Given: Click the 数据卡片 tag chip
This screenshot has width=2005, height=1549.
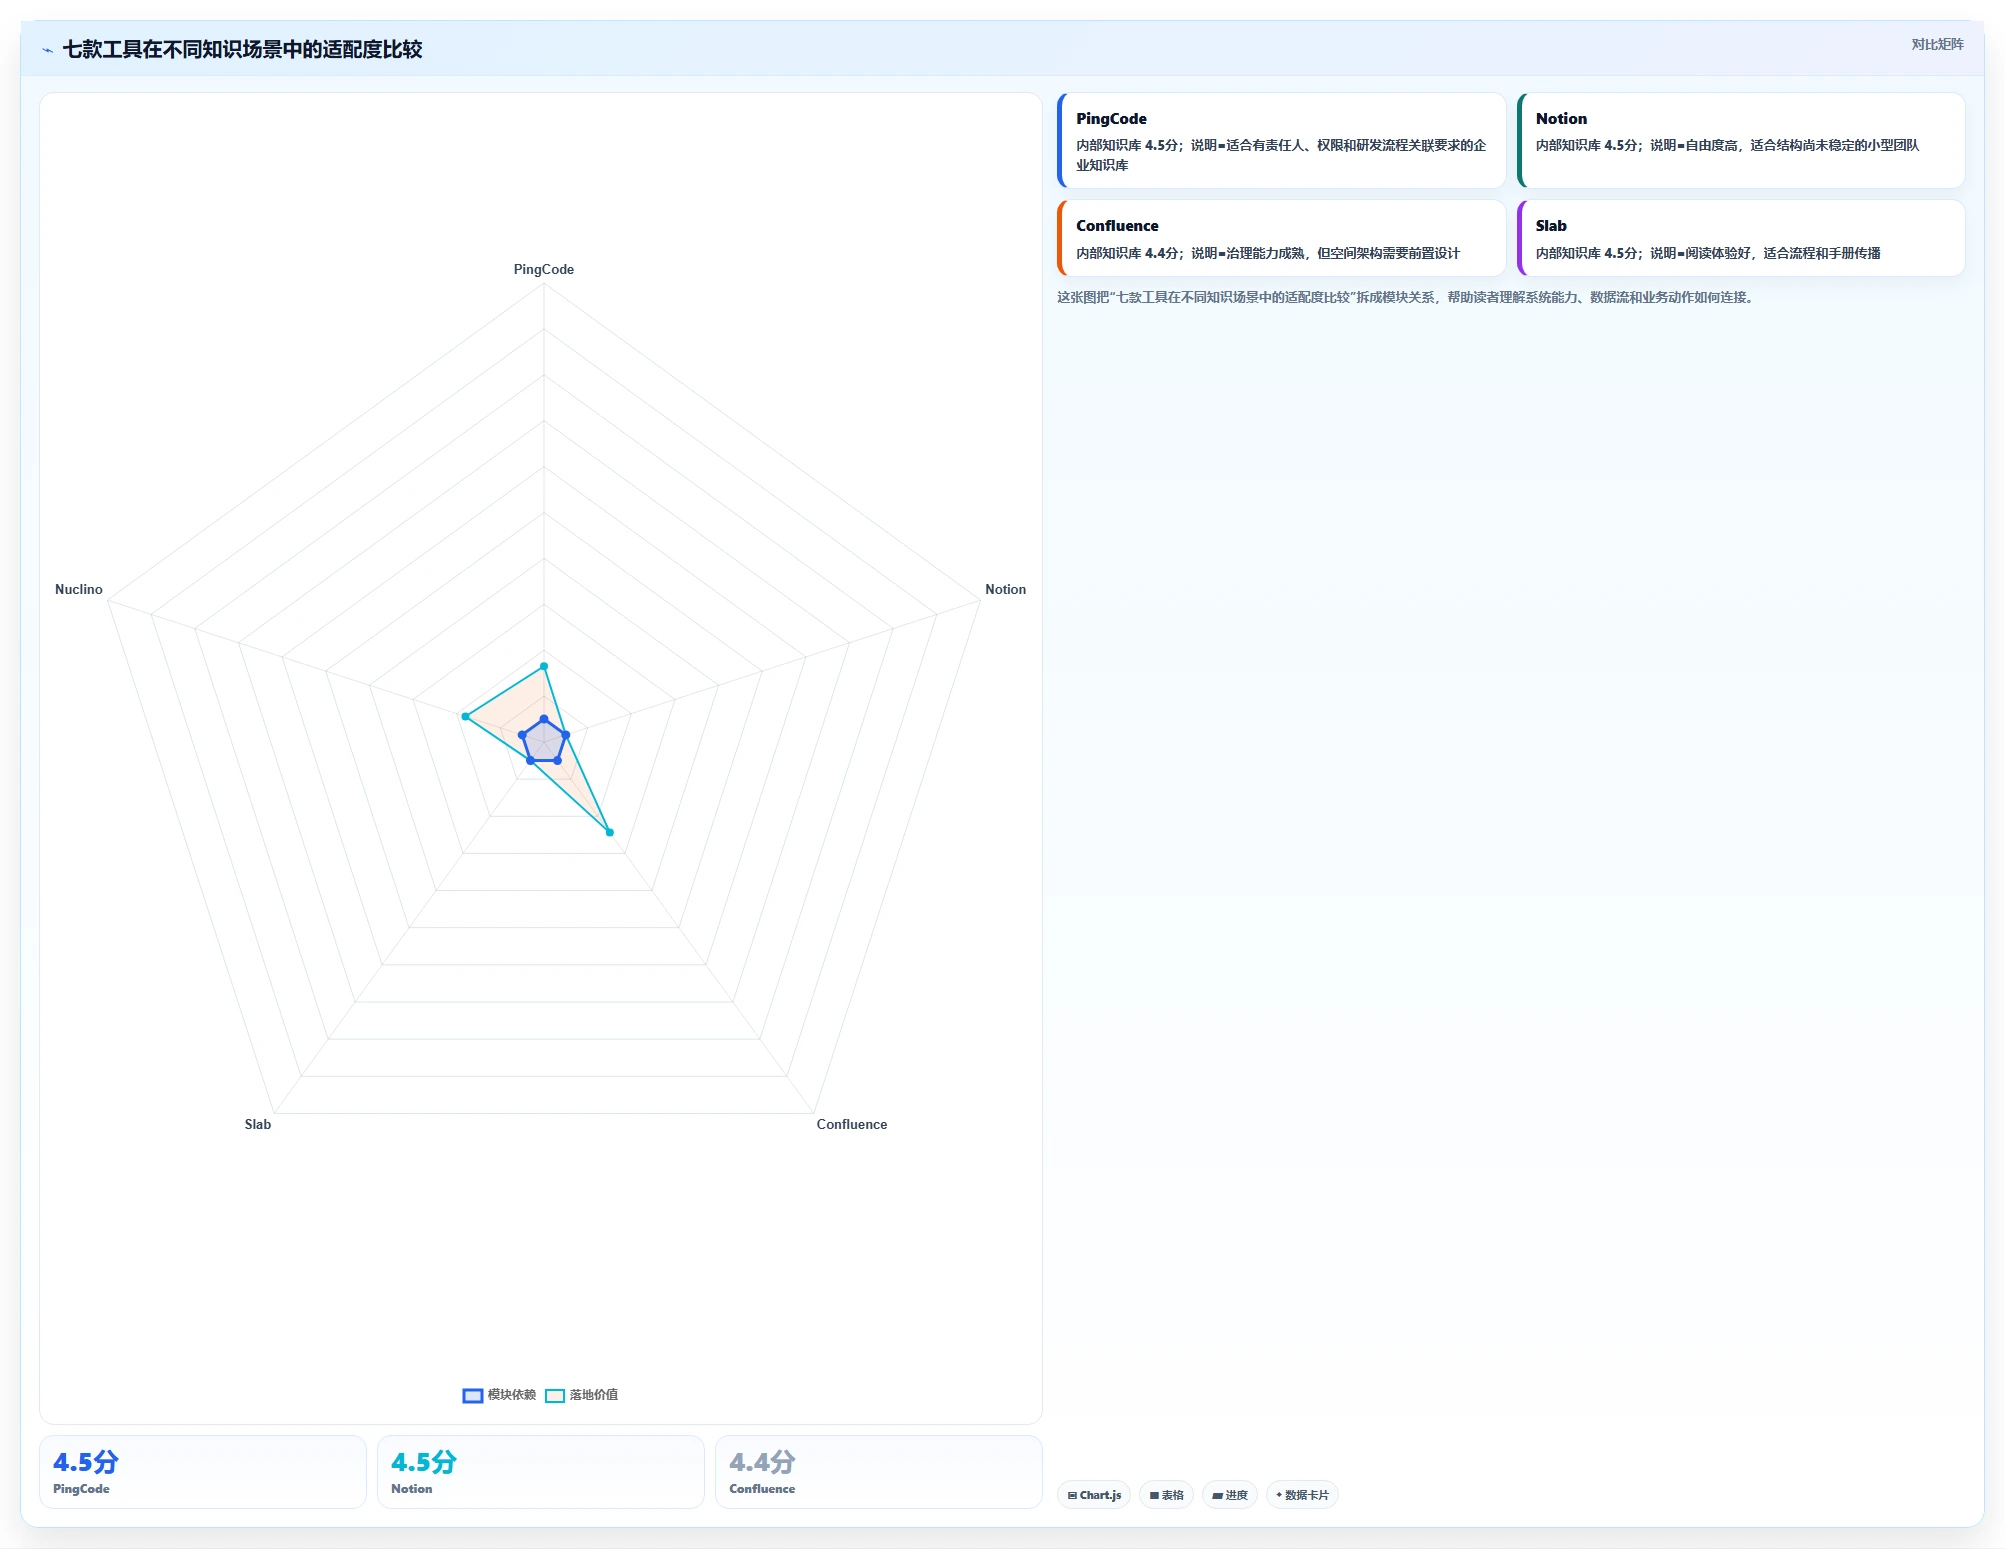Looking at the screenshot, I should [x=1302, y=1495].
